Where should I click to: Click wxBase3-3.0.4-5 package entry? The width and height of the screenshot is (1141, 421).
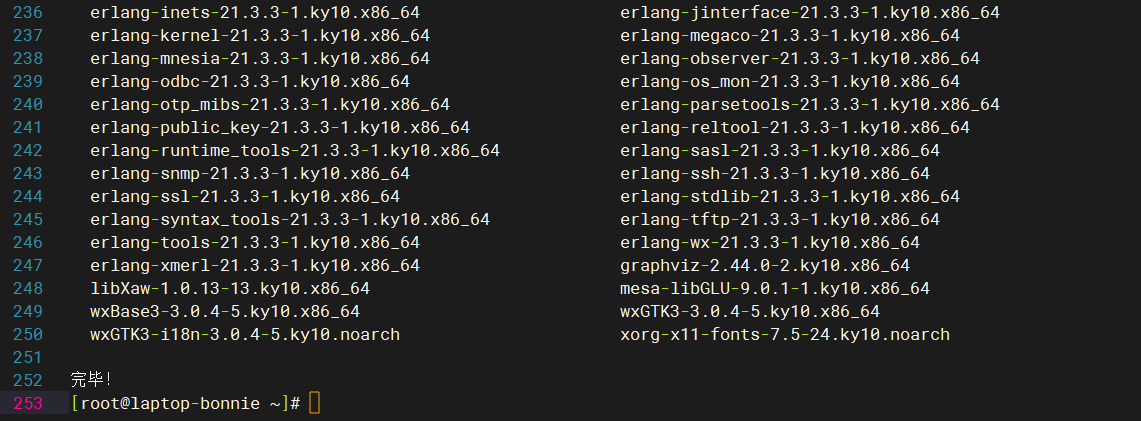click(x=225, y=312)
